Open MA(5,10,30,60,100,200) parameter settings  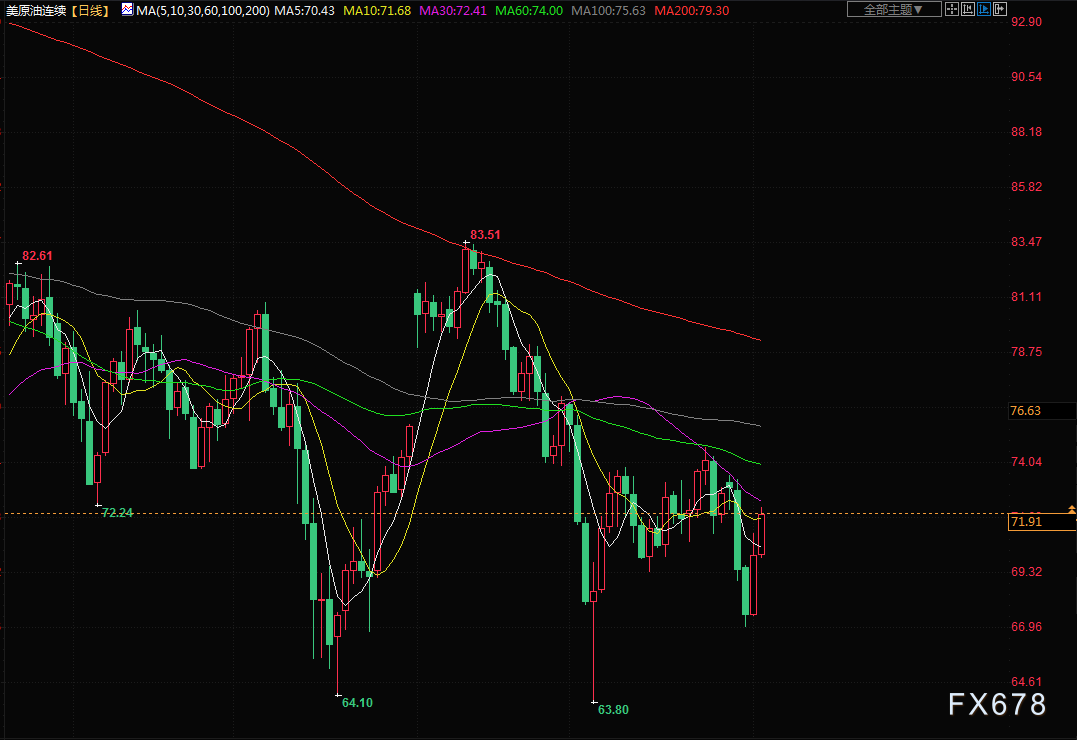coord(203,10)
